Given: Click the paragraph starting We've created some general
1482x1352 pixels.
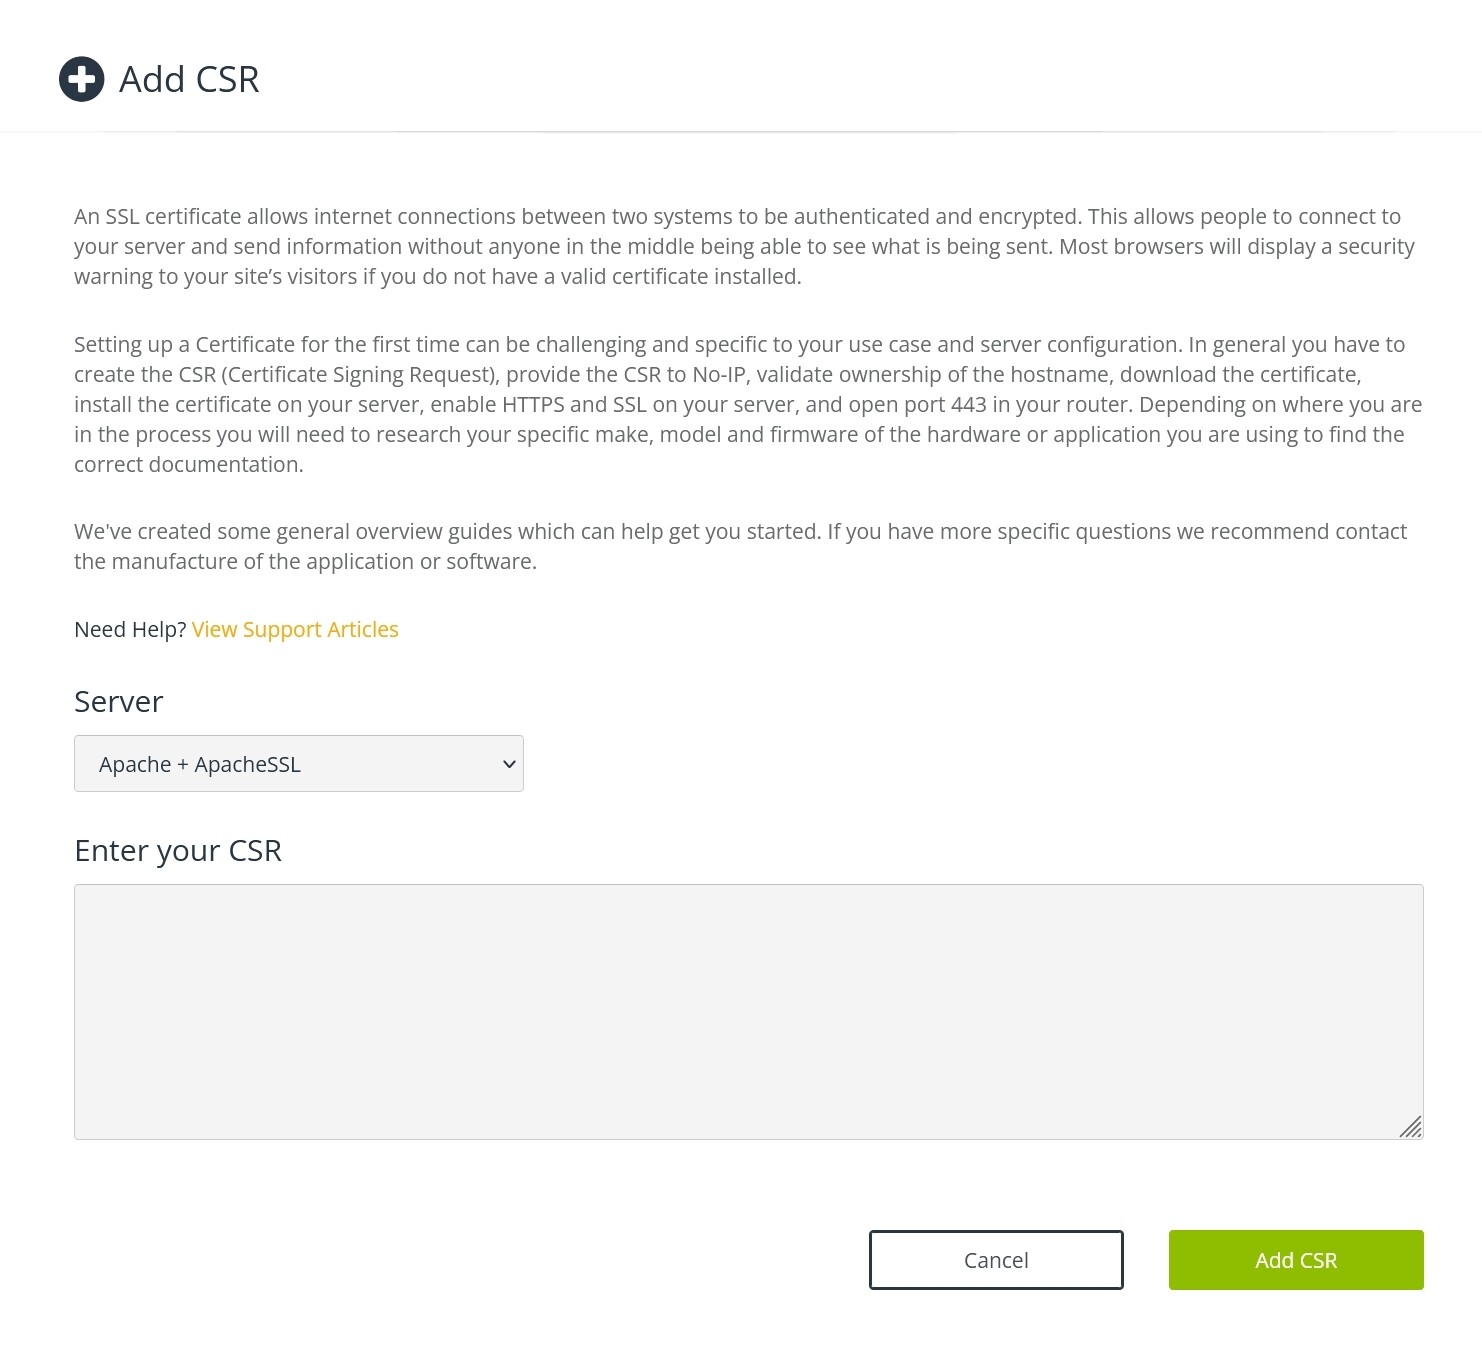Looking at the screenshot, I should 741,546.
